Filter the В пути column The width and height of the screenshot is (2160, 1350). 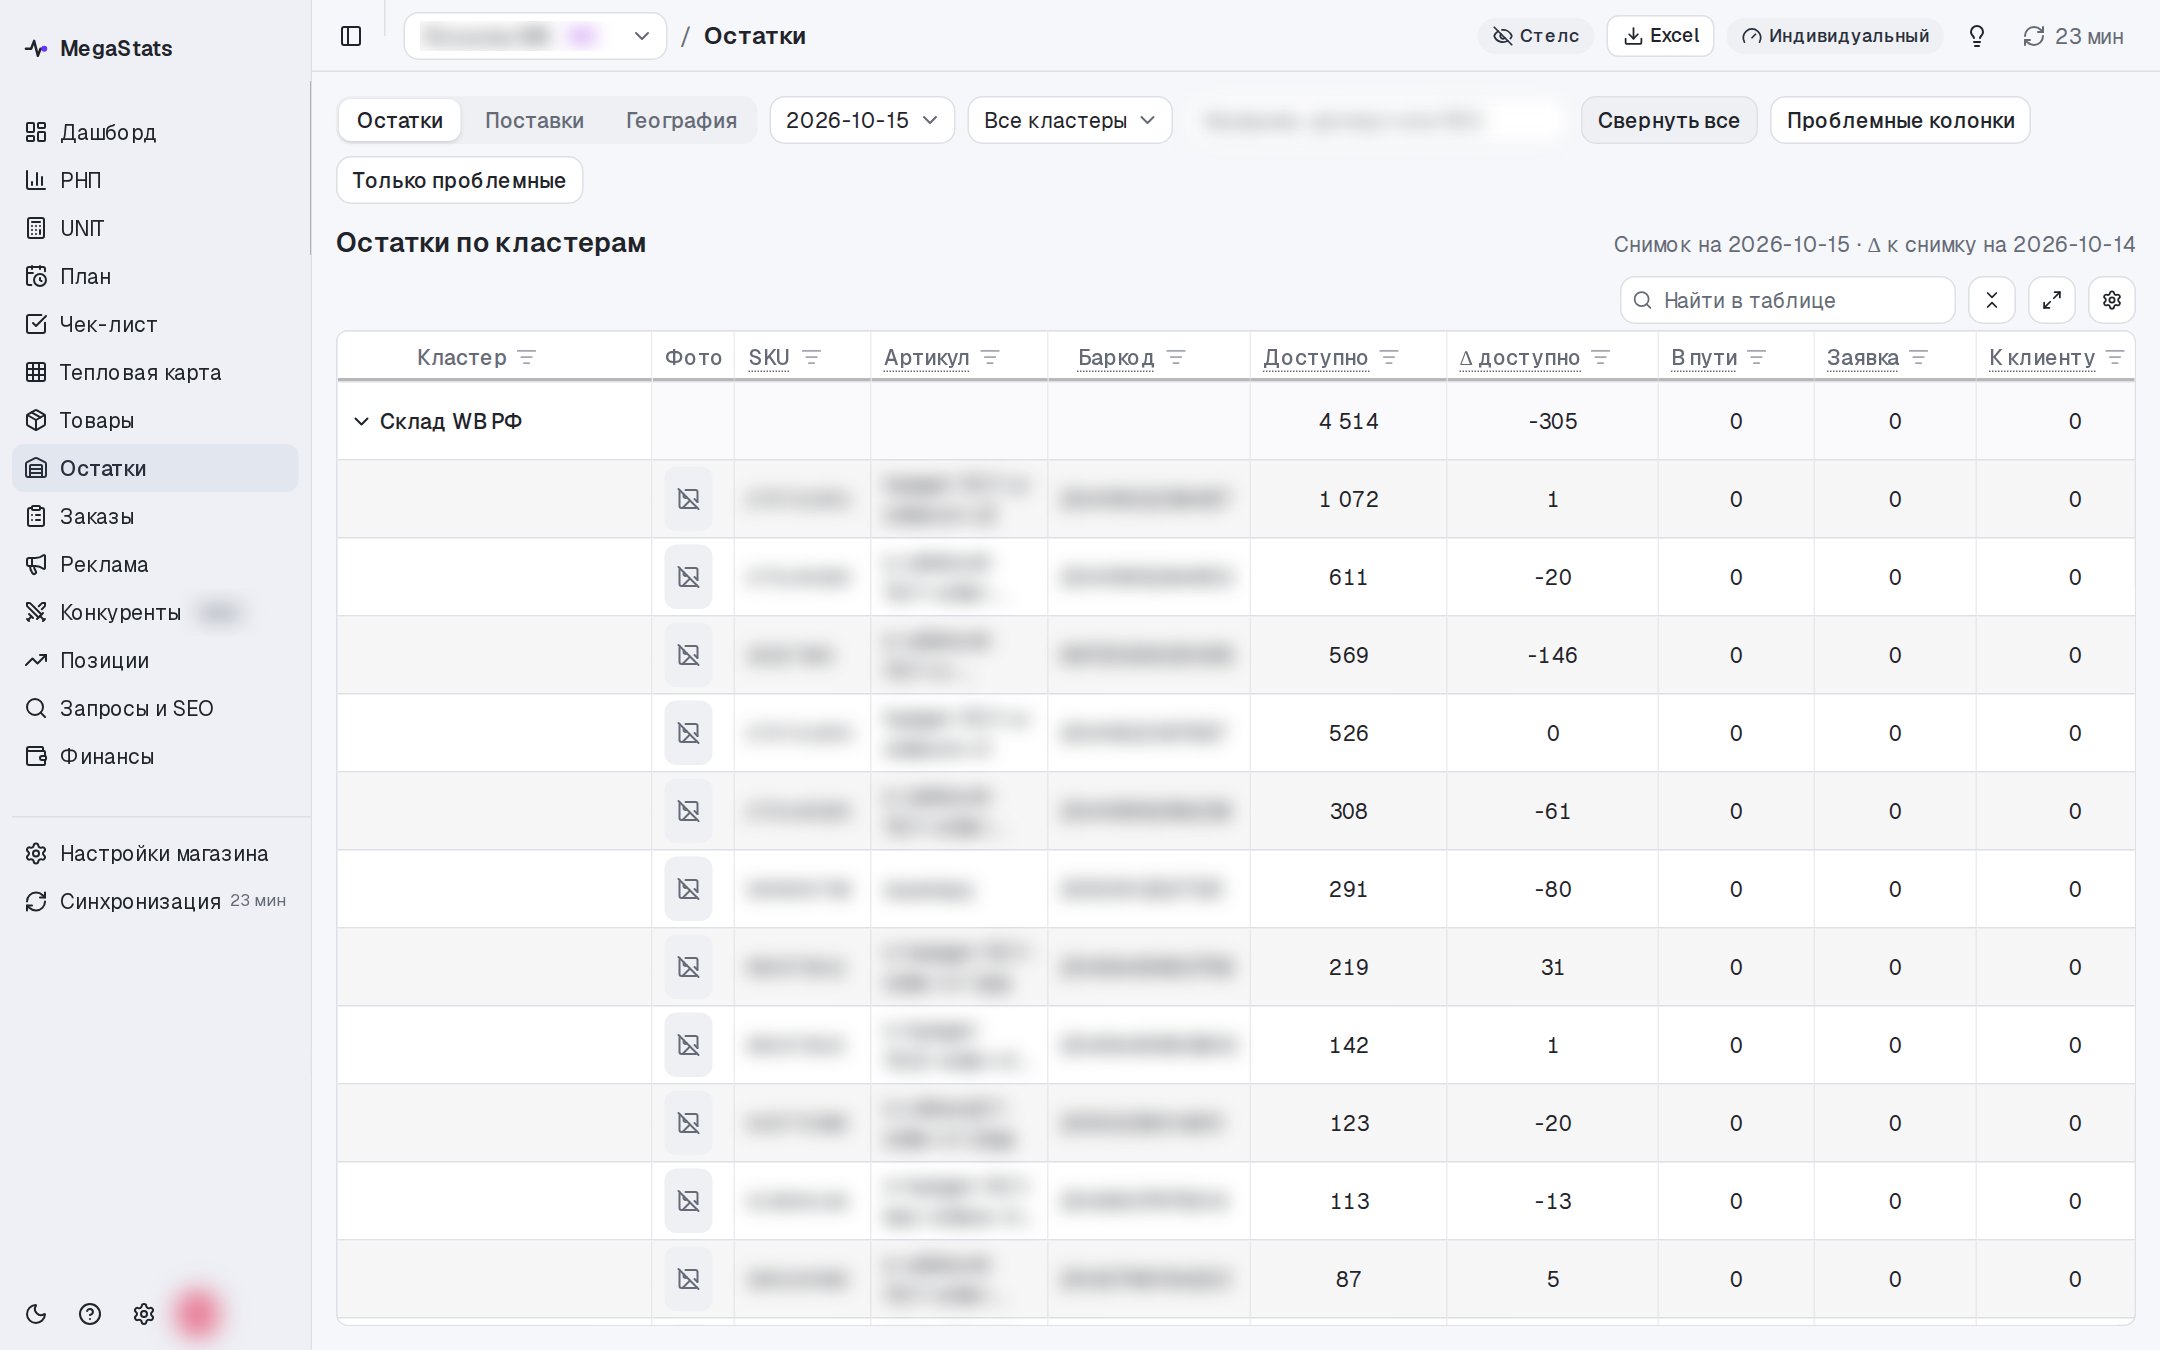pos(1757,357)
